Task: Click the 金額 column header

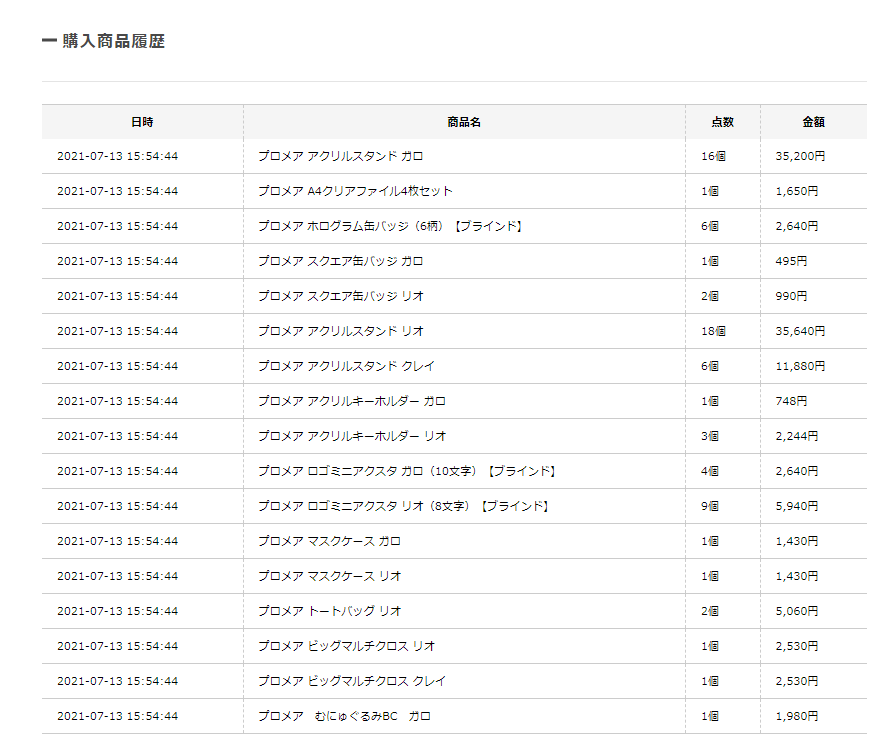Action: (813, 122)
